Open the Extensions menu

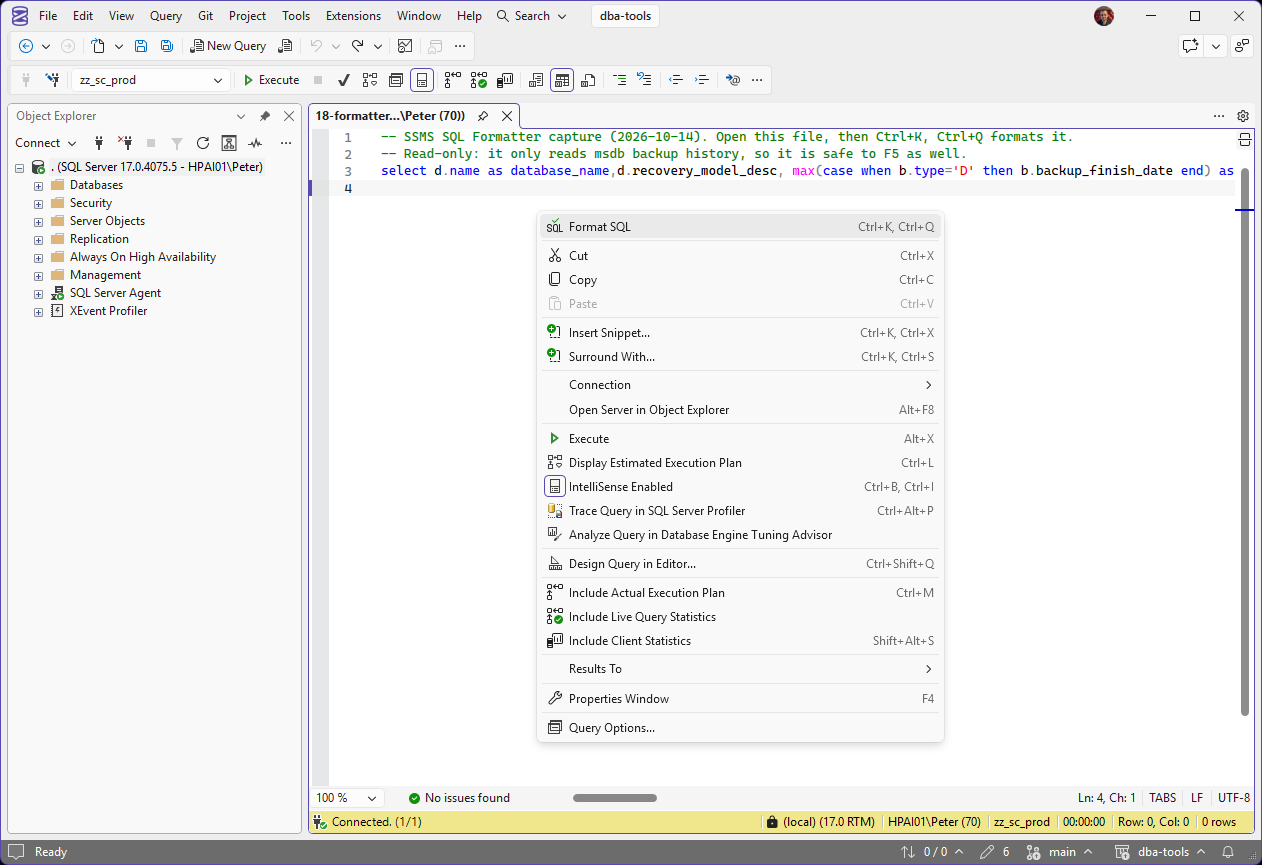point(353,16)
